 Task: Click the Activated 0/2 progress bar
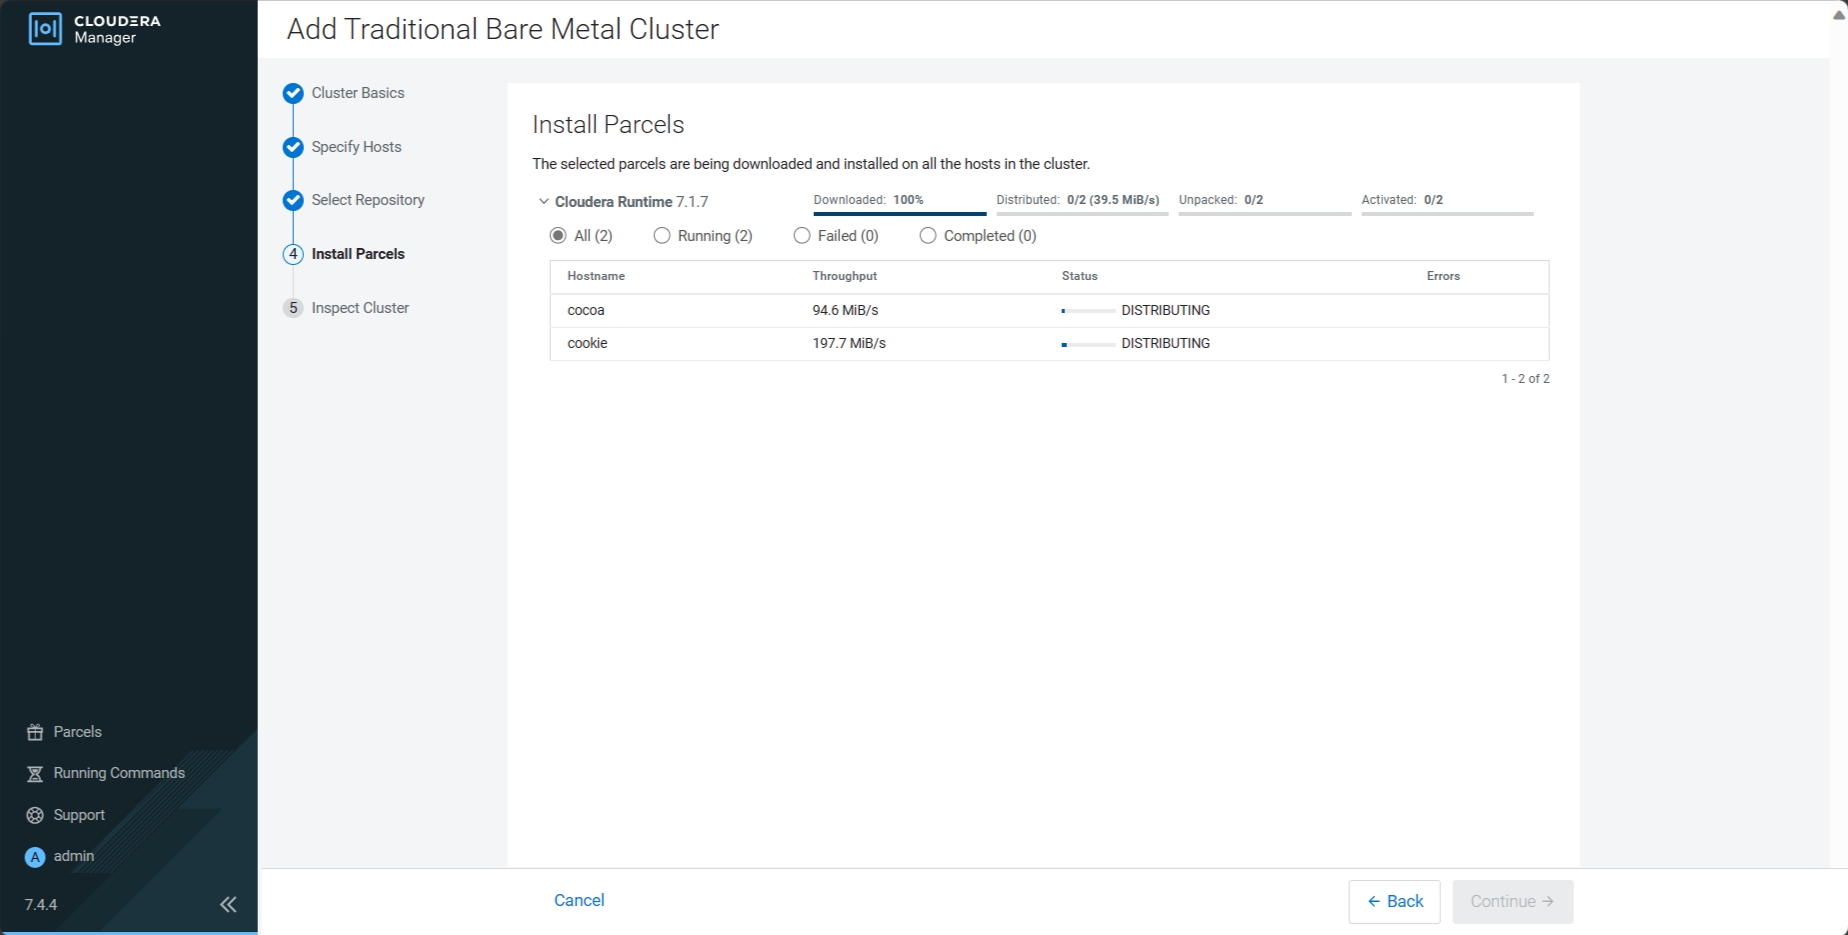[x=1447, y=214]
